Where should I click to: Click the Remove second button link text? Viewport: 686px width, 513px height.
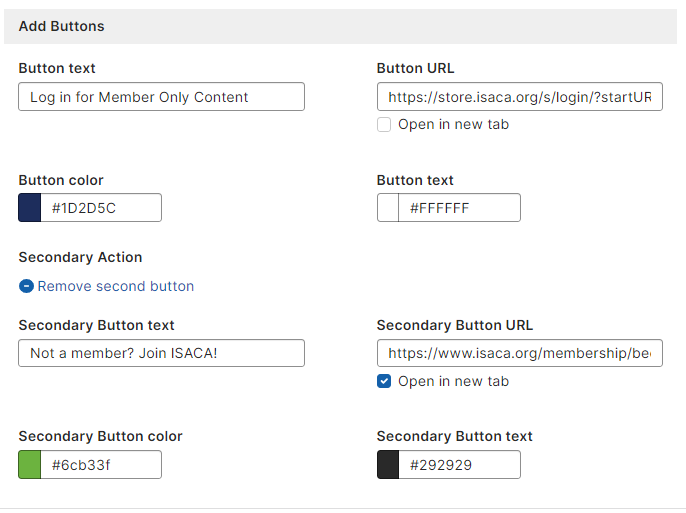click(116, 286)
